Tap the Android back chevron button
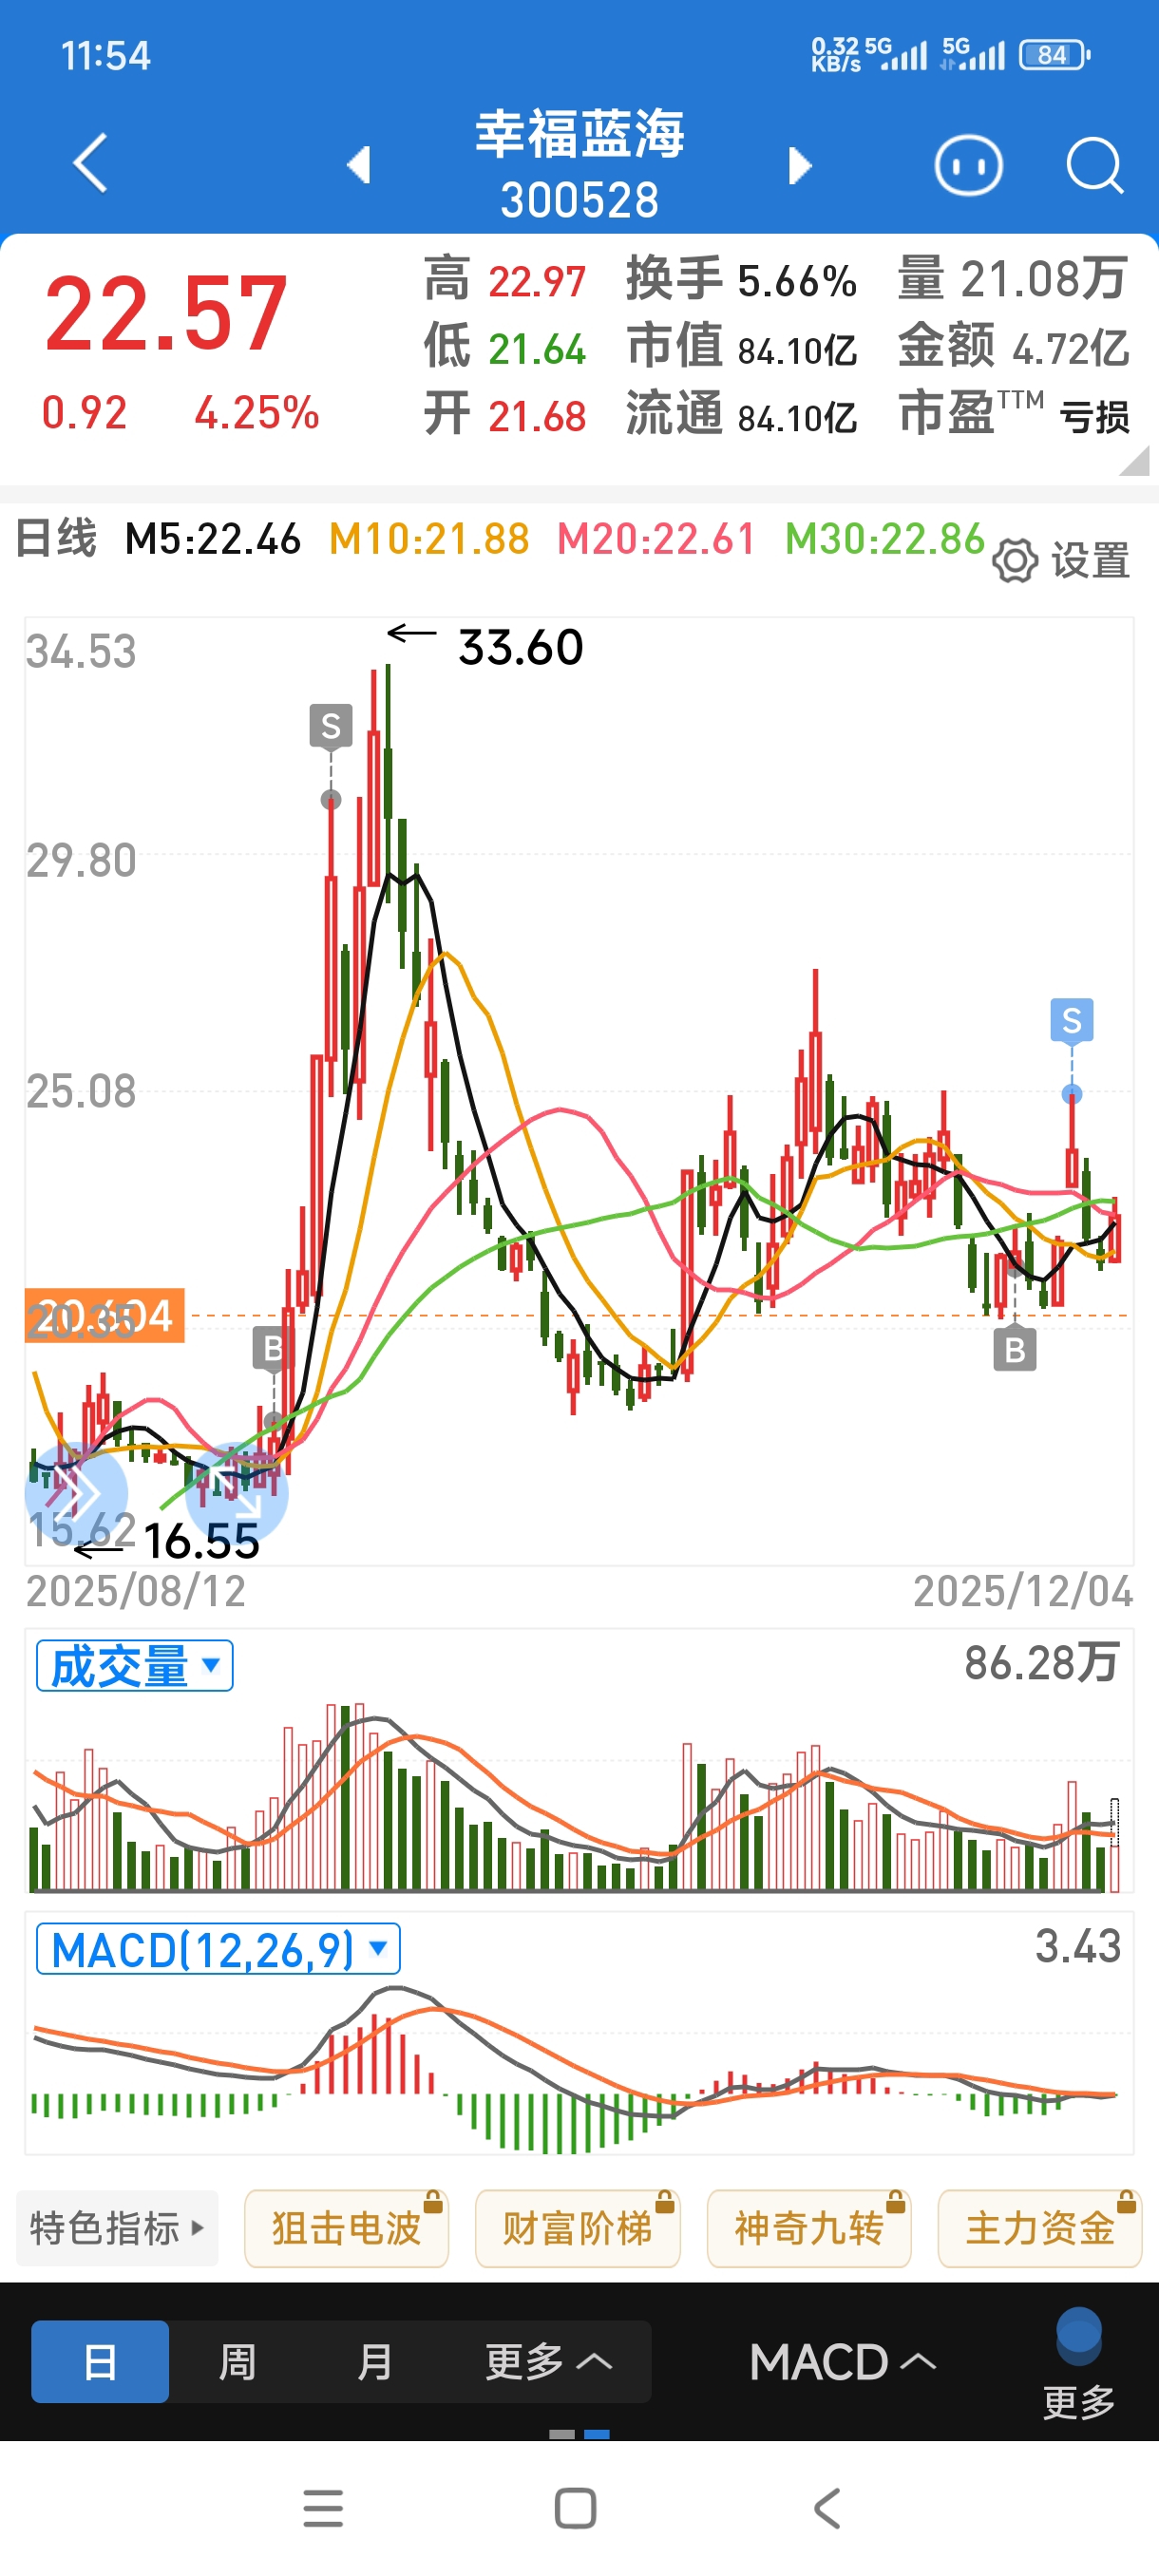Screen dimensions: 1159x2576 click(827, 2508)
